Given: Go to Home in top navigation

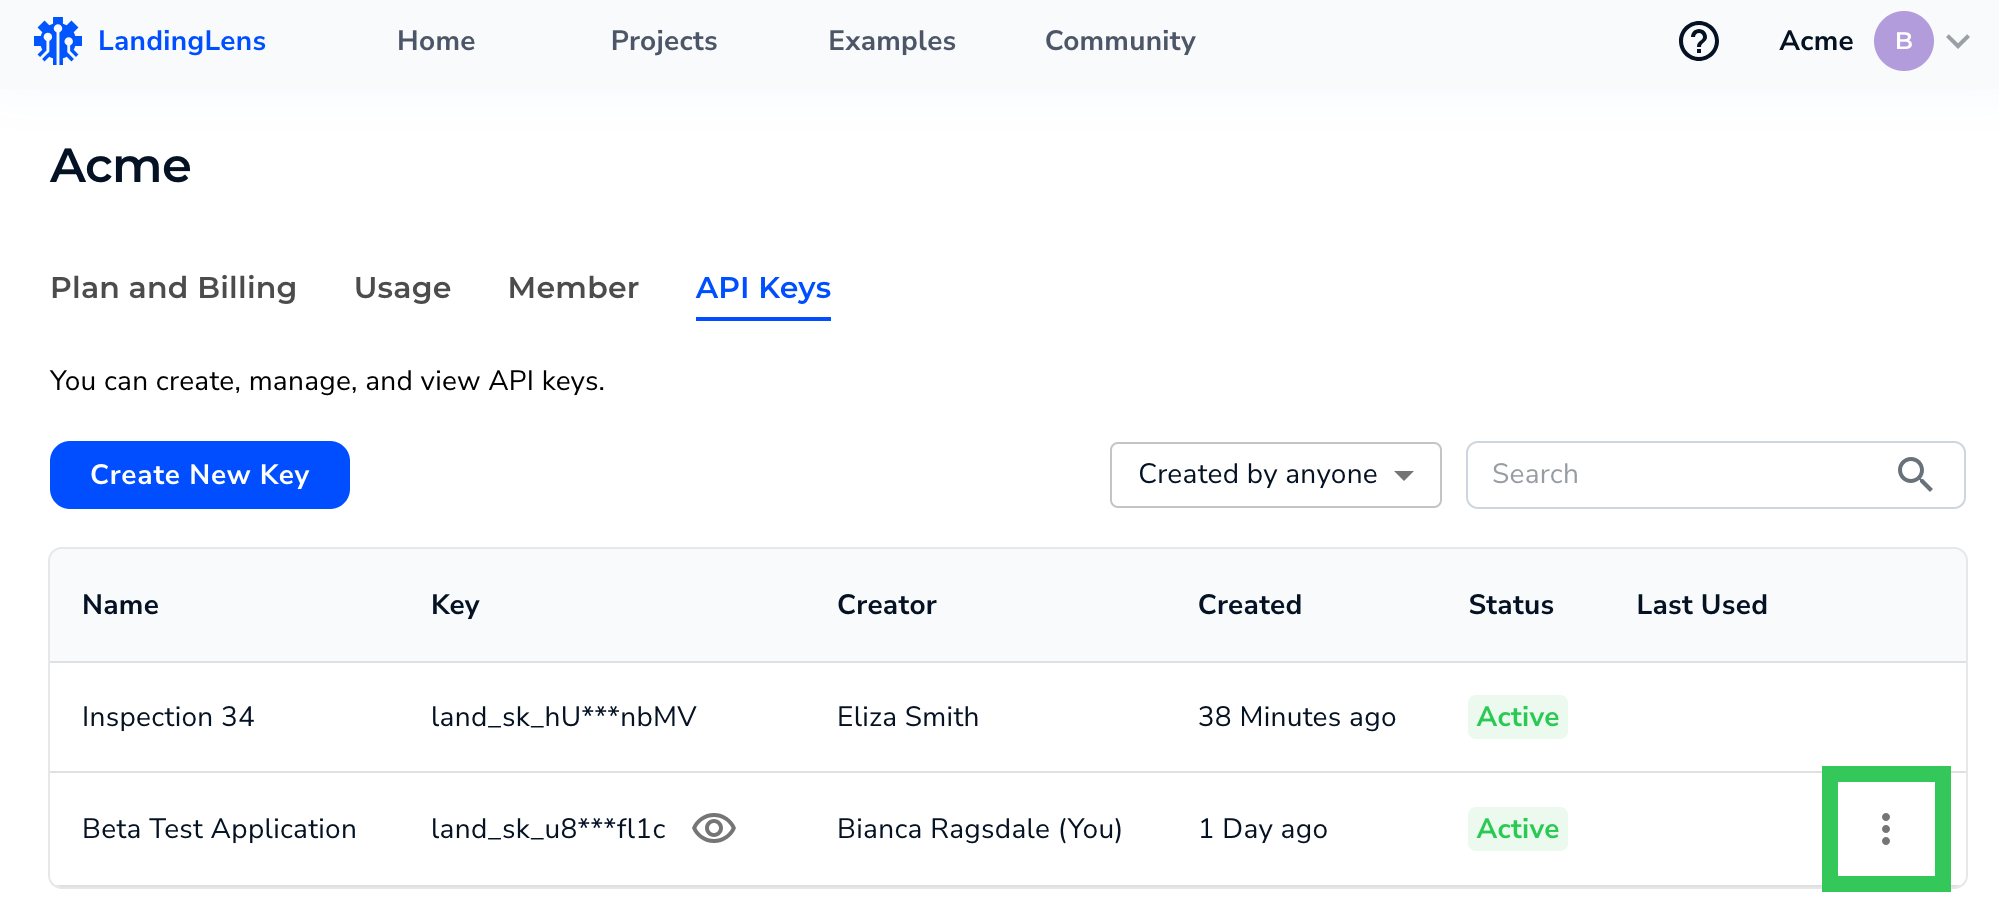Looking at the screenshot, I should point(436,41).
